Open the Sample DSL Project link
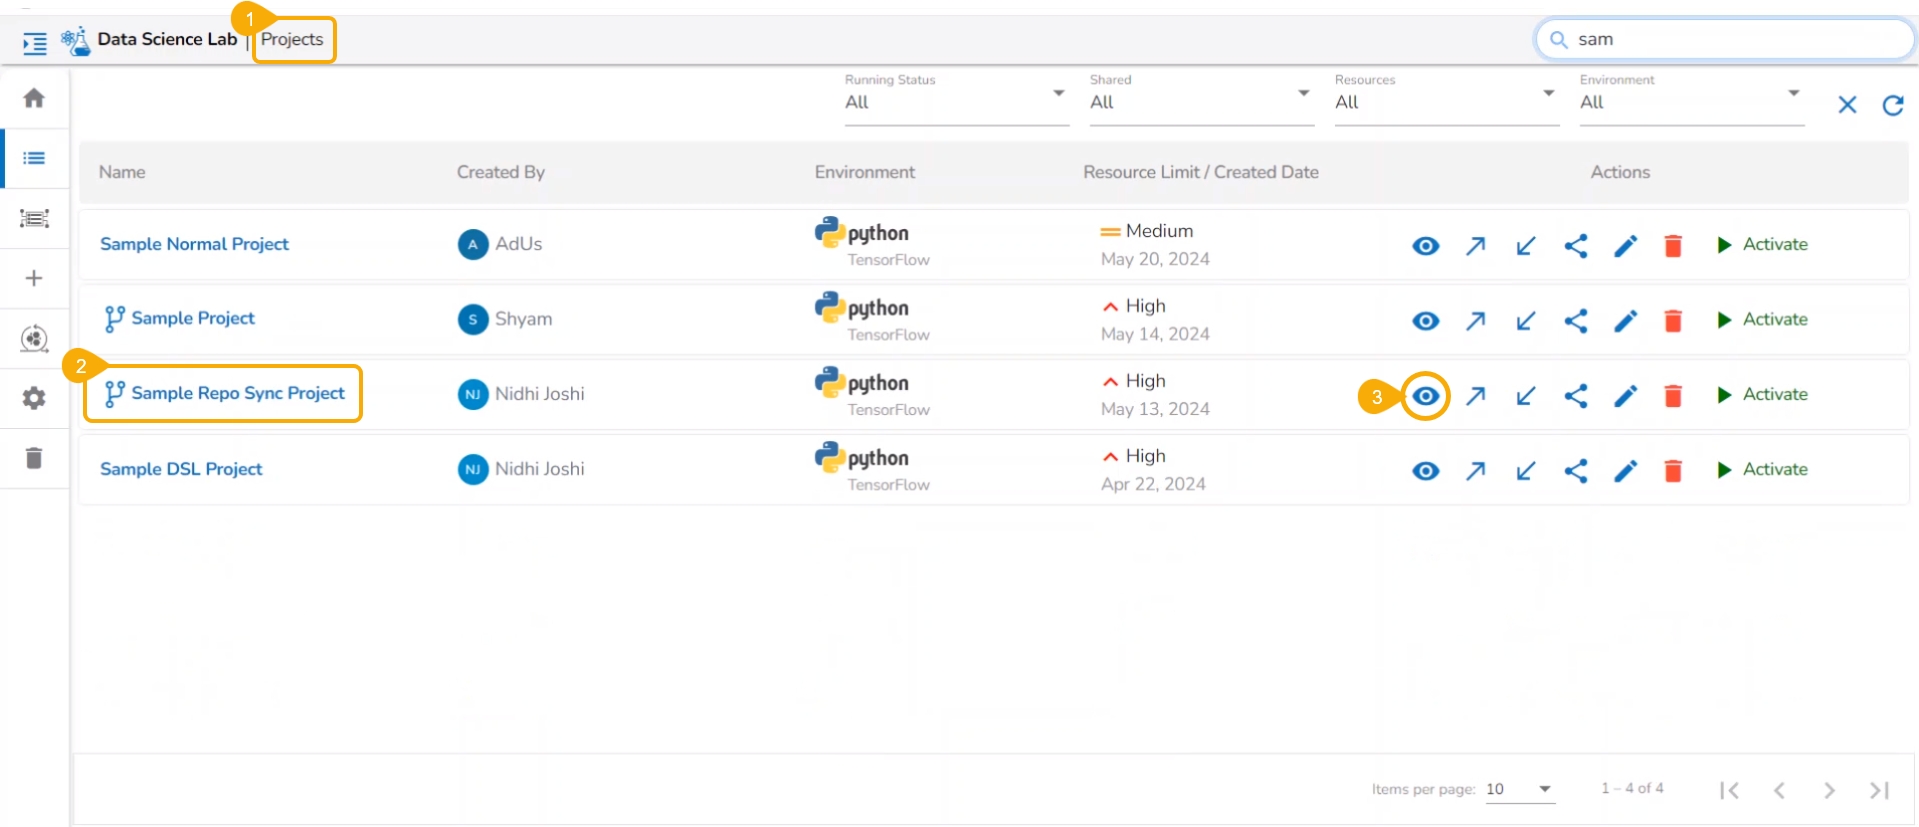This screenshot has height=827, width=1919. click(181, 469)
